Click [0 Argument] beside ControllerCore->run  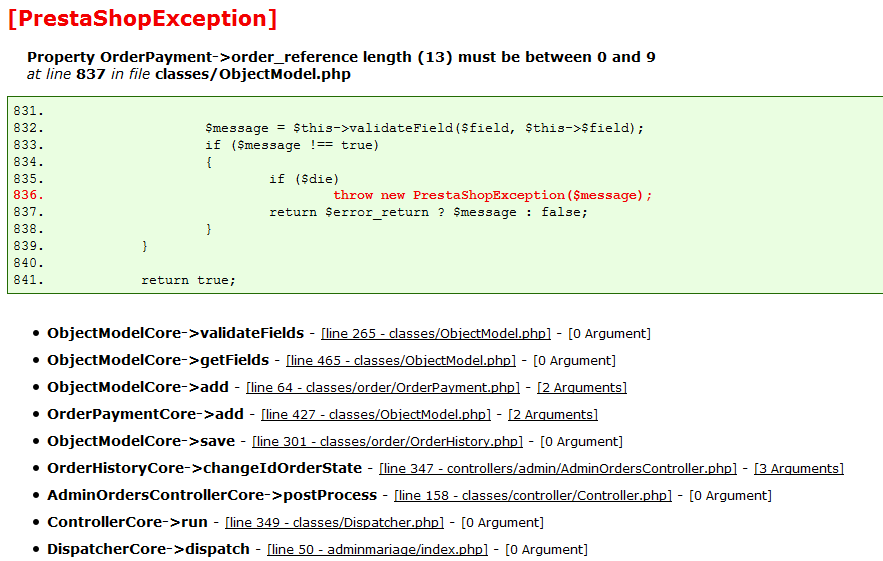502,523
